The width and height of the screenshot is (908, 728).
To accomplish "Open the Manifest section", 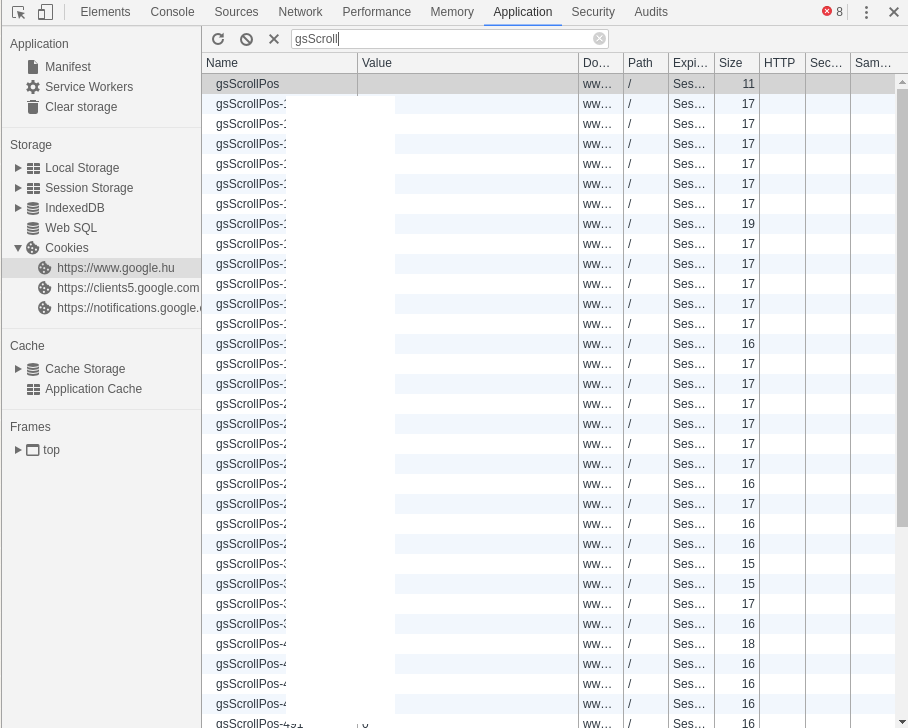I will 67,67.
